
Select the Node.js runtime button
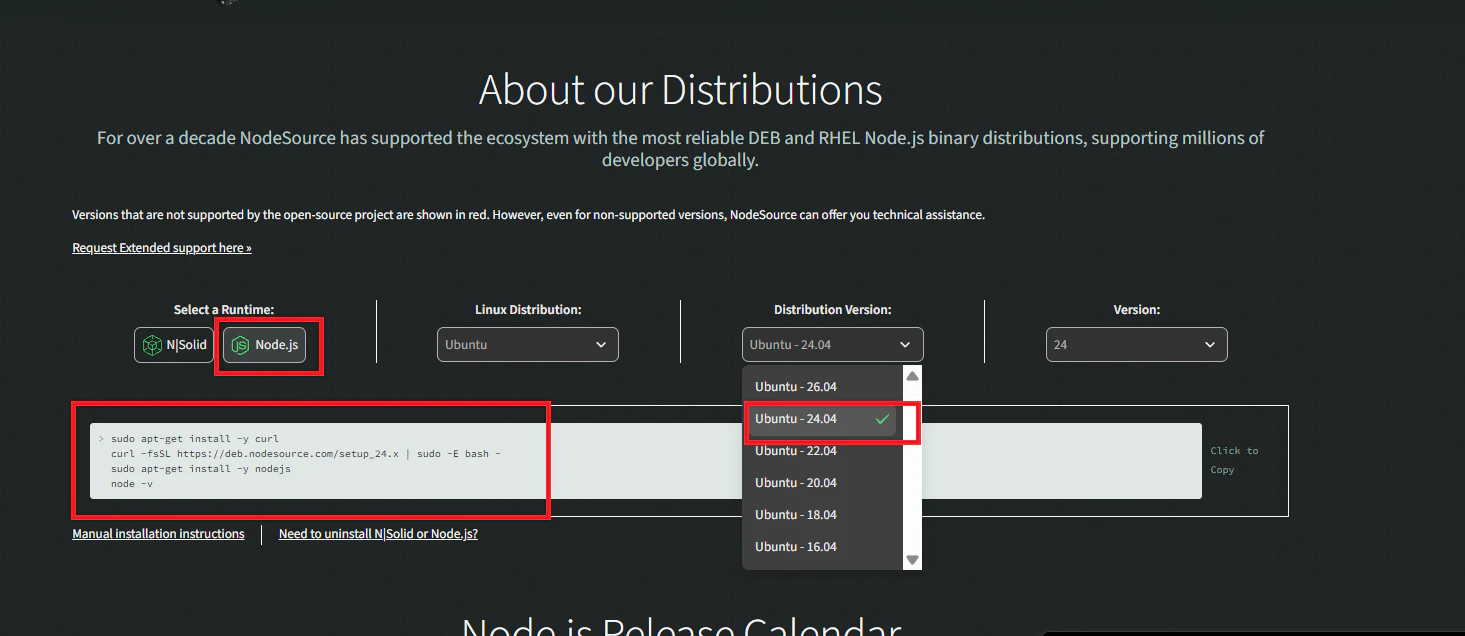point(264,345)
